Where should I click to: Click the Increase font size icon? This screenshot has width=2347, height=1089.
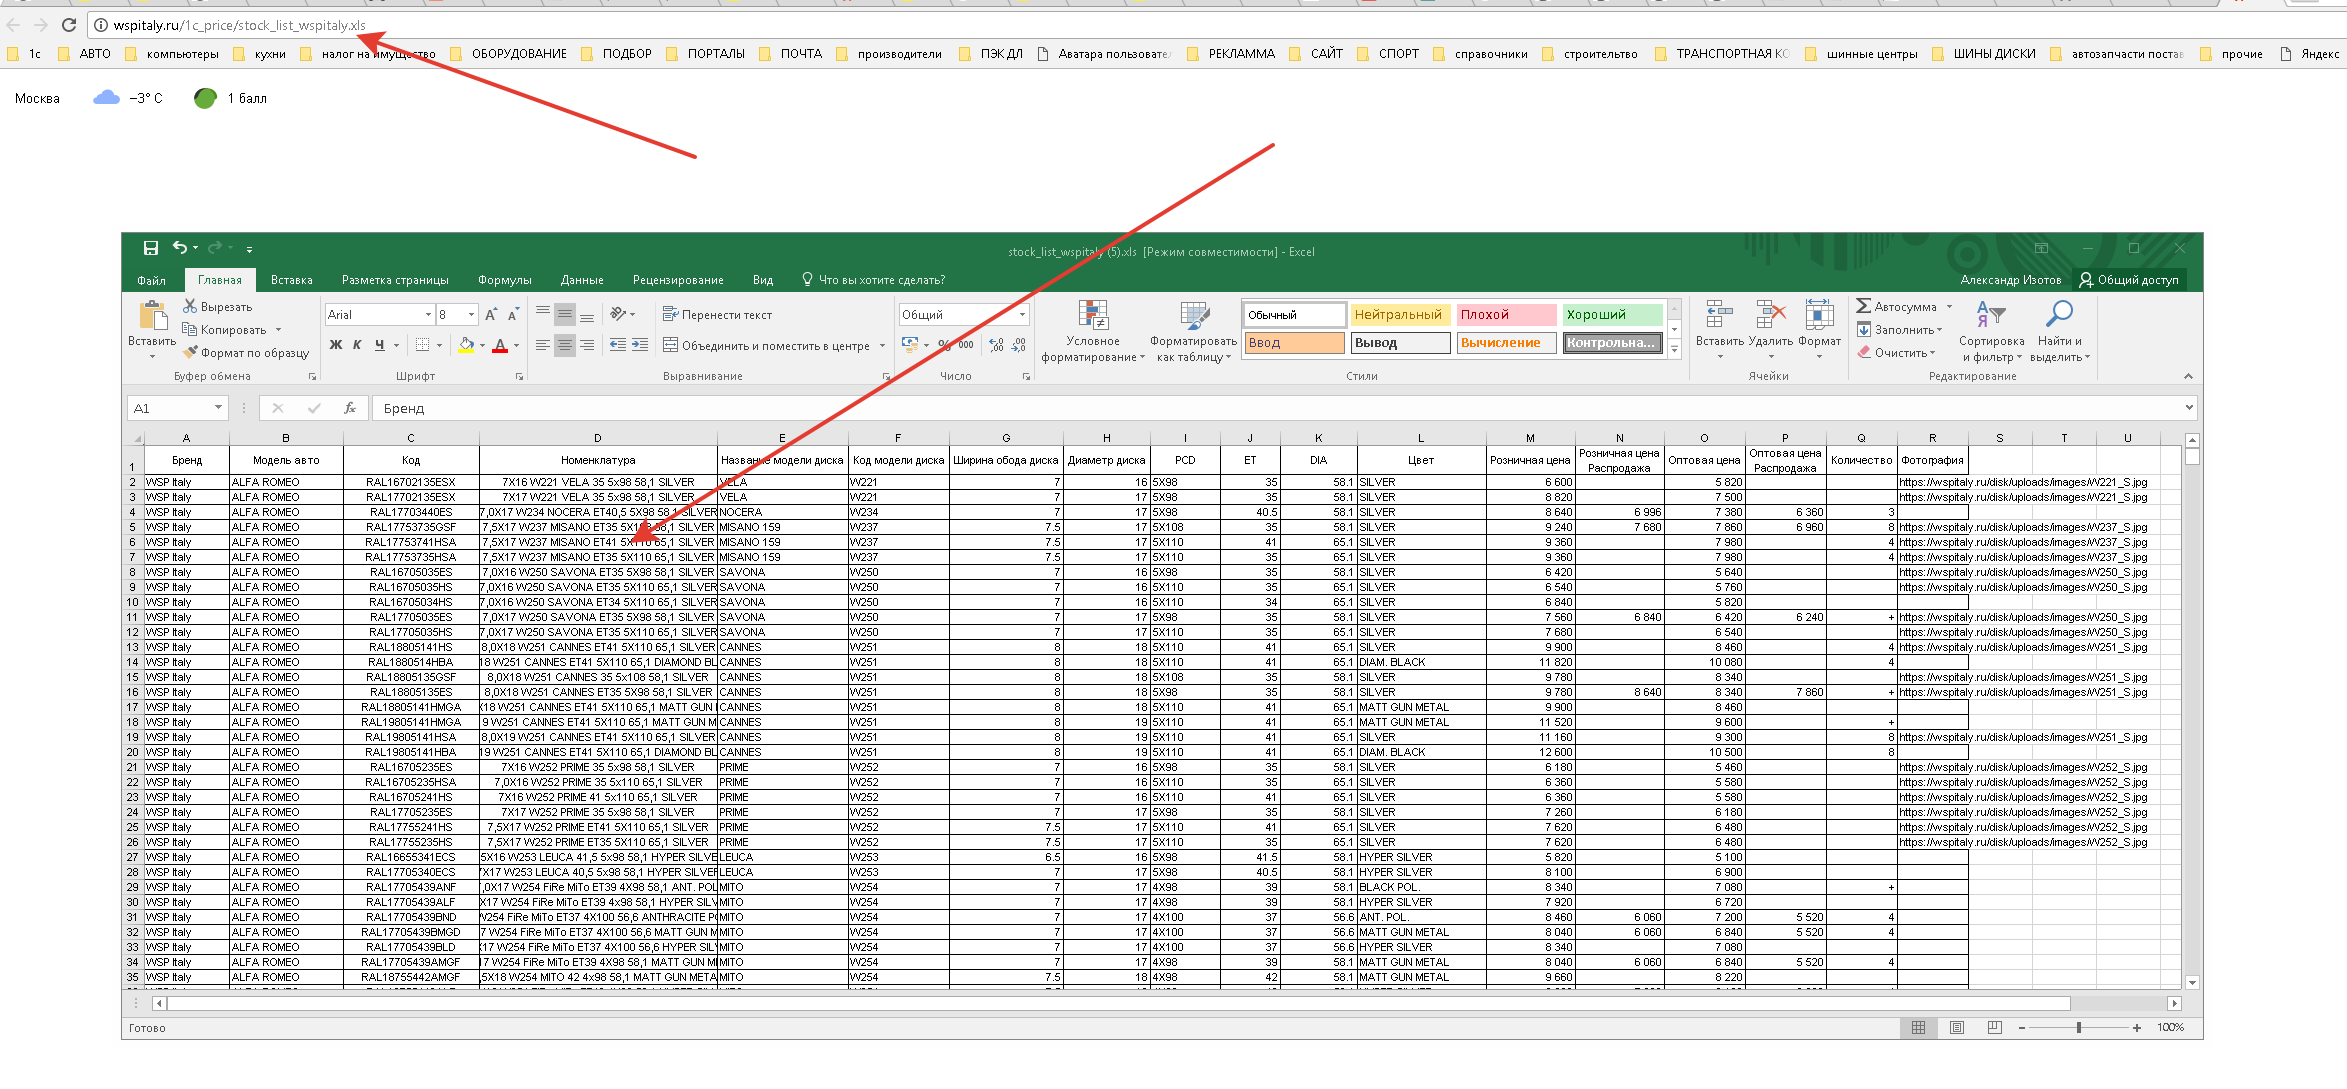[x=491, y=315]
